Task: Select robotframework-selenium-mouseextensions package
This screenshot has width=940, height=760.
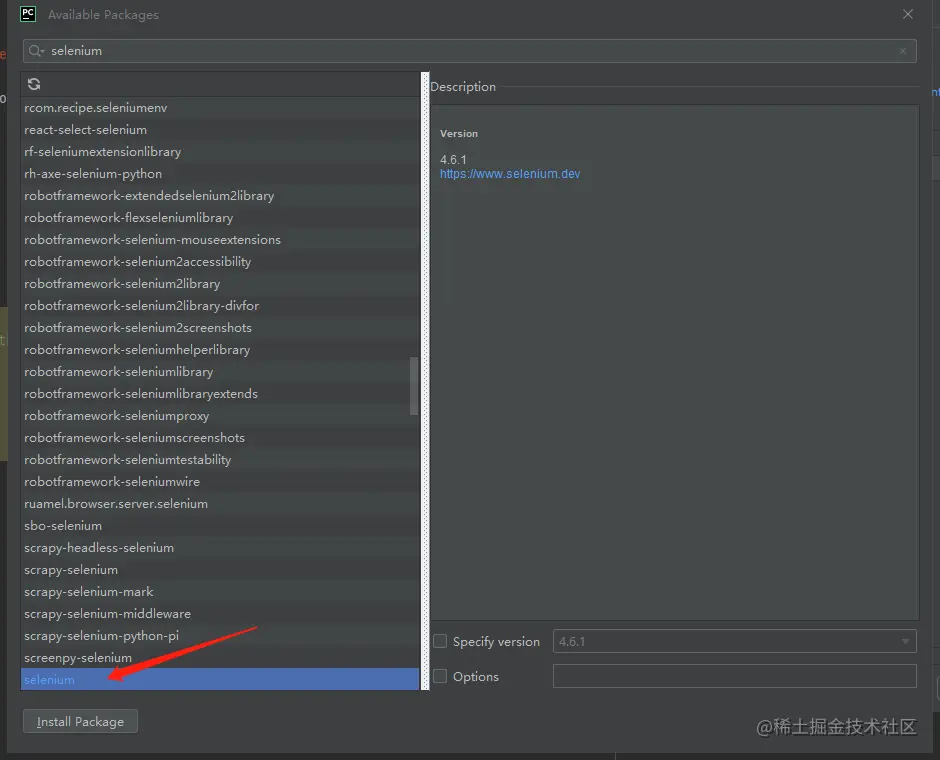Action: click(220, 240)
